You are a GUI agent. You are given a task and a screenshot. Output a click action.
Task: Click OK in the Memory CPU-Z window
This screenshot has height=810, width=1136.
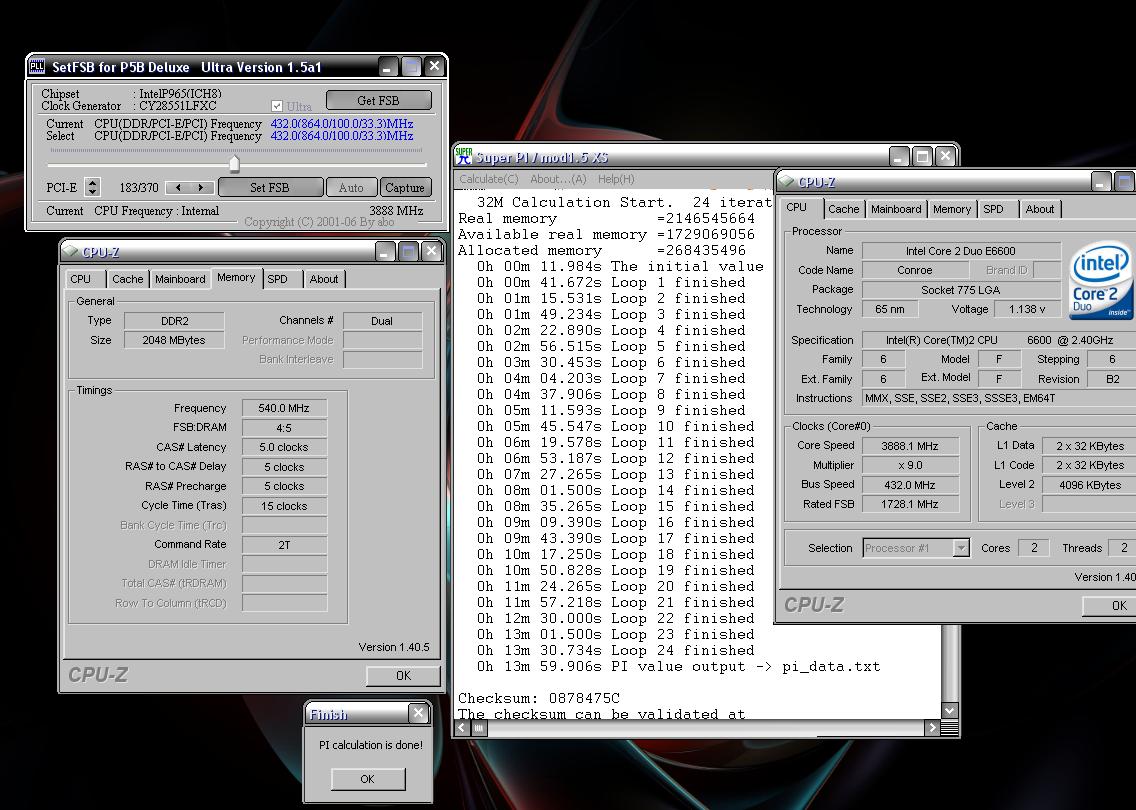tap(403, 675)
